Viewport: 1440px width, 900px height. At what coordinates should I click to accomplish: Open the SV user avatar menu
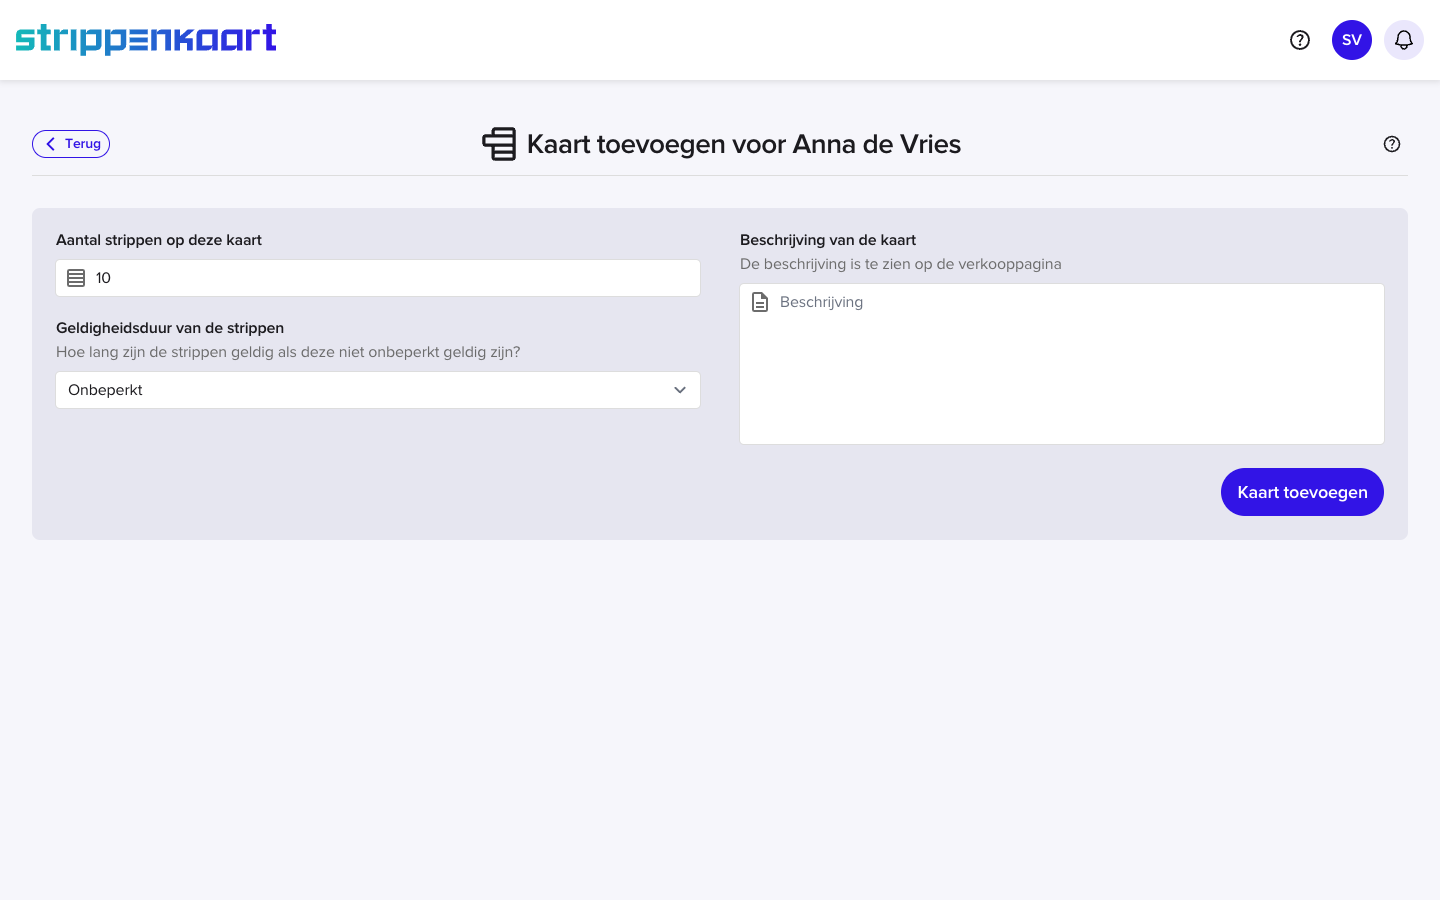pyautogui.click(x=1352, y=40)
